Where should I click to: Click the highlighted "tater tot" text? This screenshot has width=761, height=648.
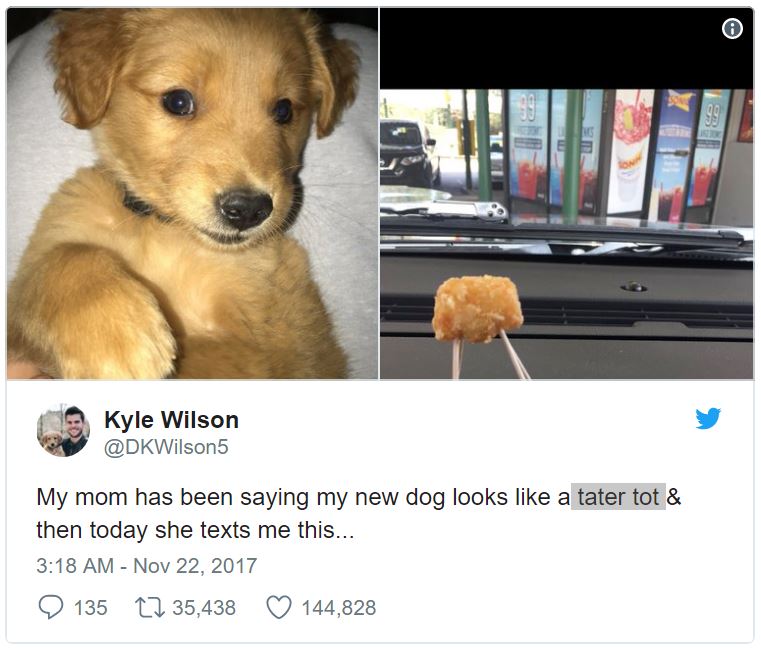point(618,497)
